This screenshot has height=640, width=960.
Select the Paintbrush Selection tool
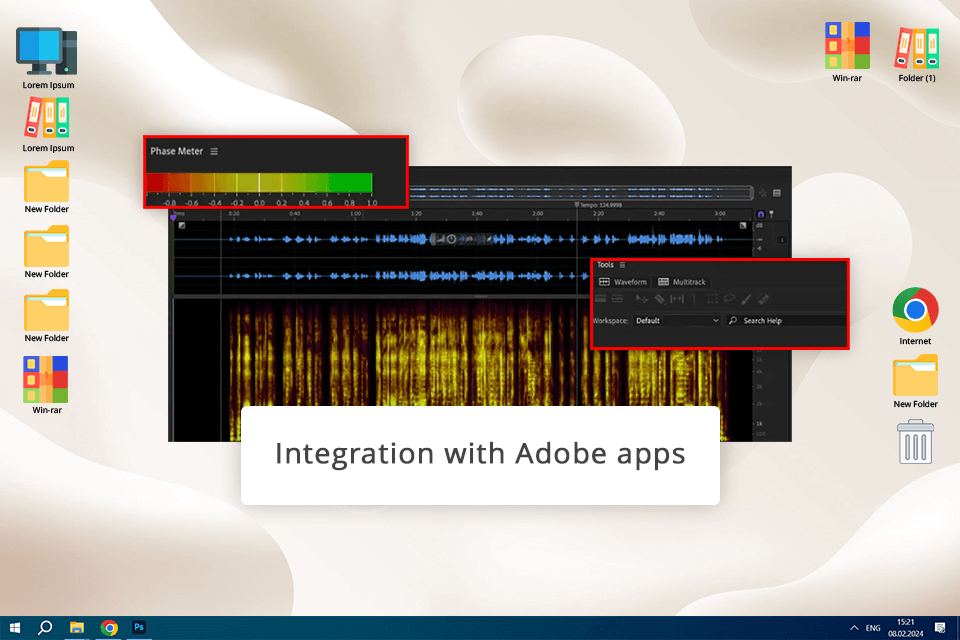point(746,299)
